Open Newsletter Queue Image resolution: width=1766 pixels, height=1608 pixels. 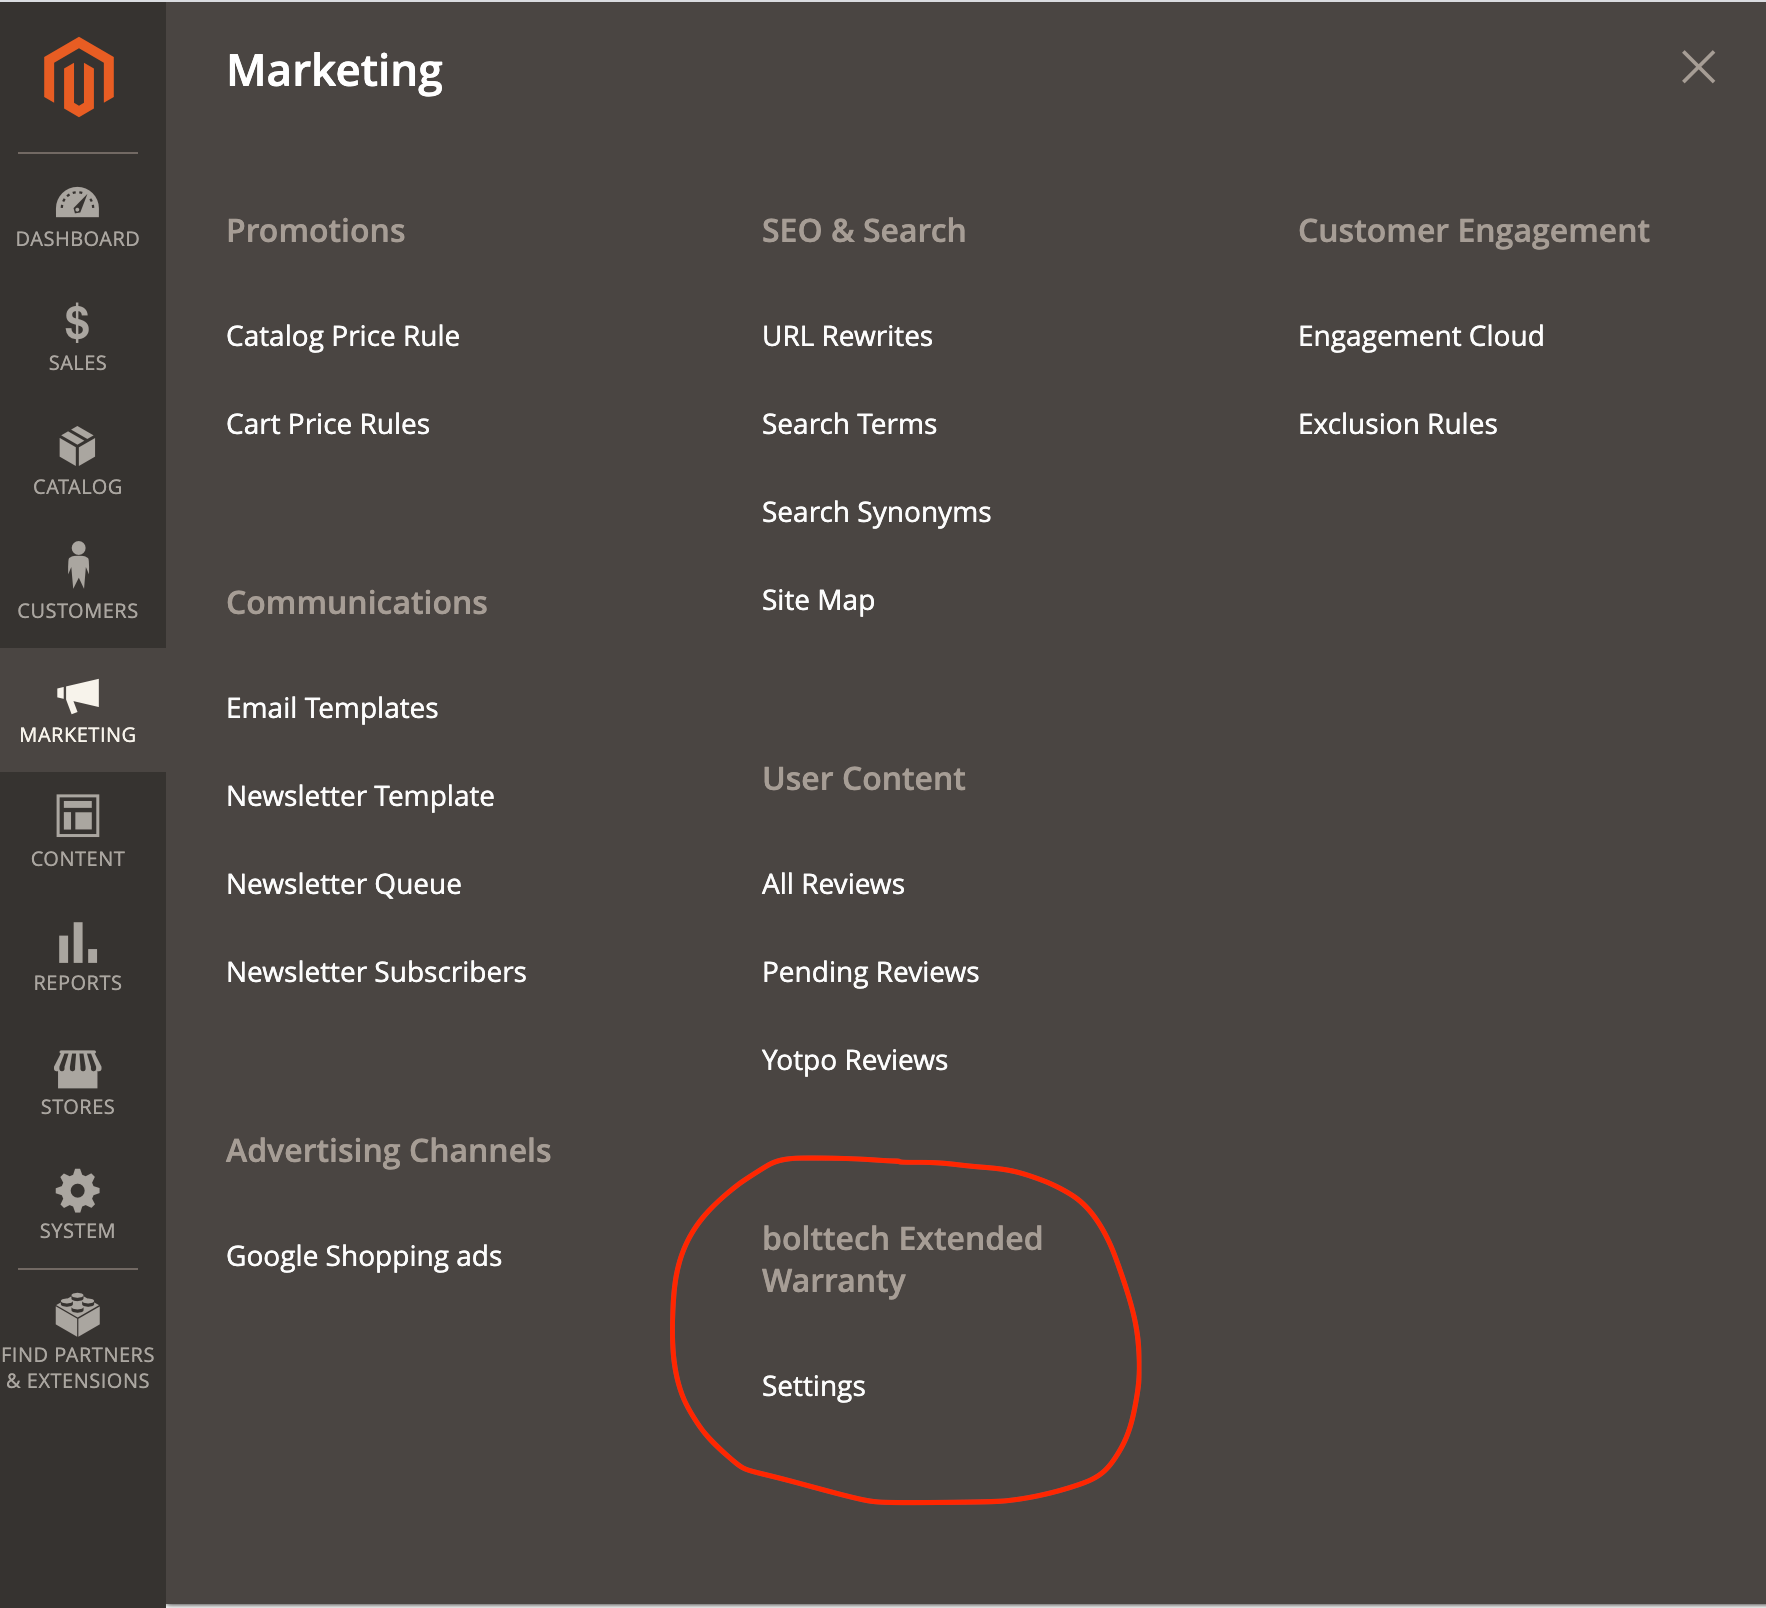pos(344,884)
